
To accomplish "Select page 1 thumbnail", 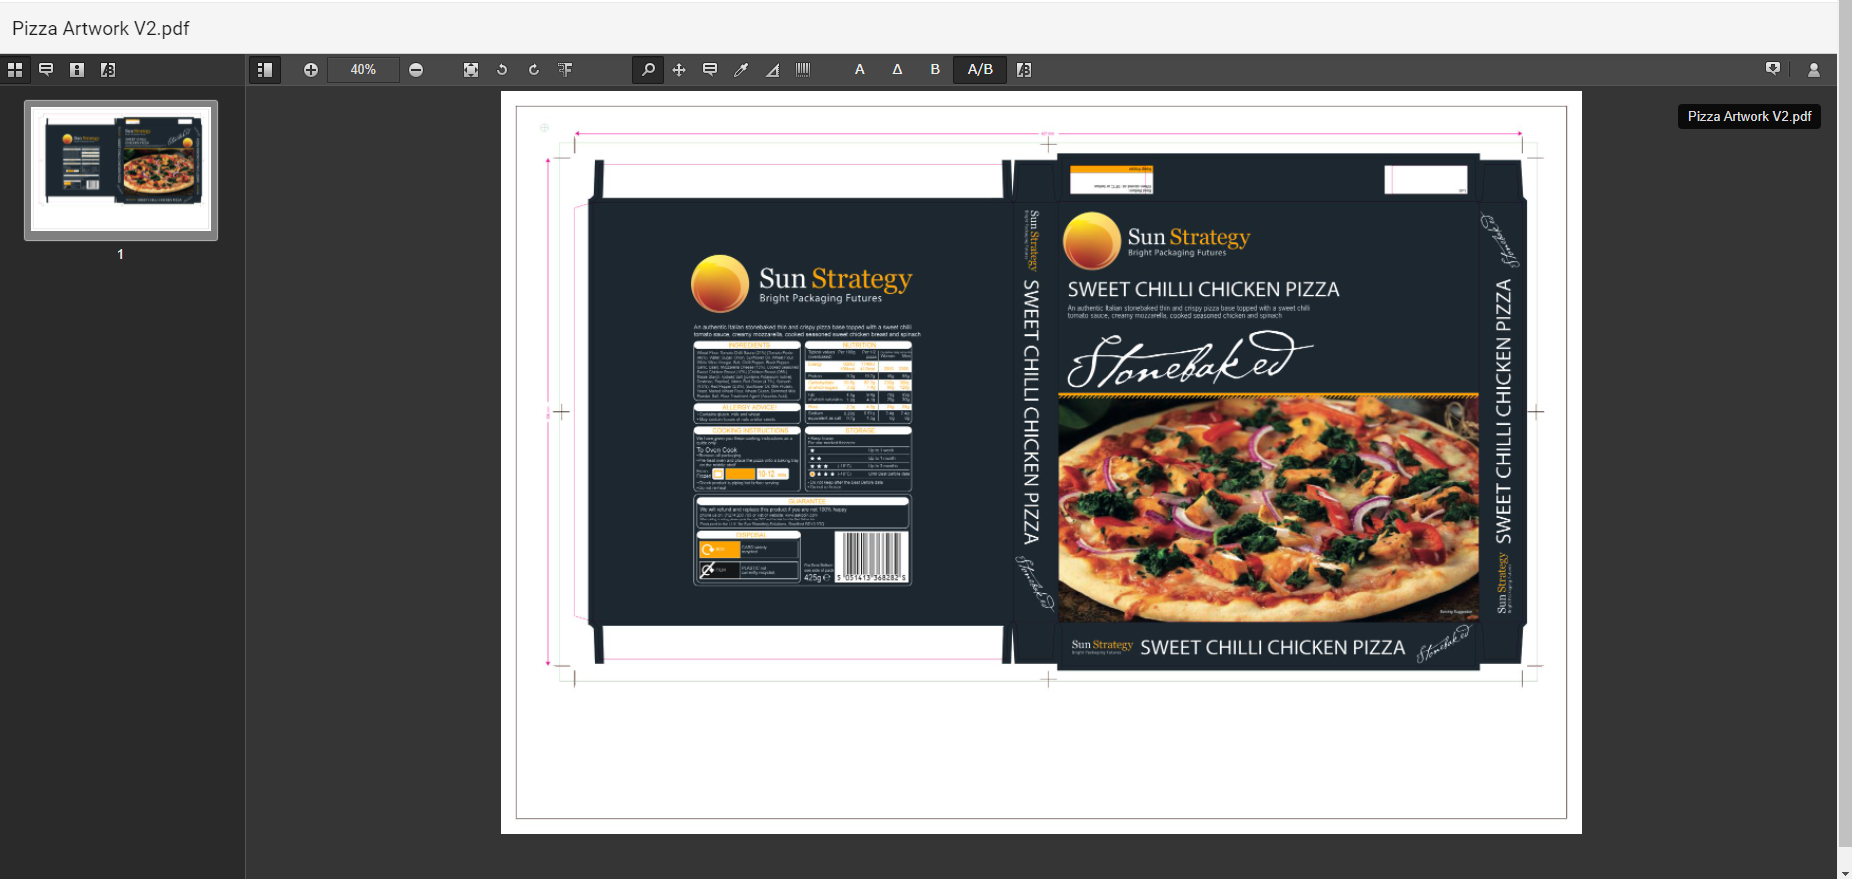I will click(121, 170).
